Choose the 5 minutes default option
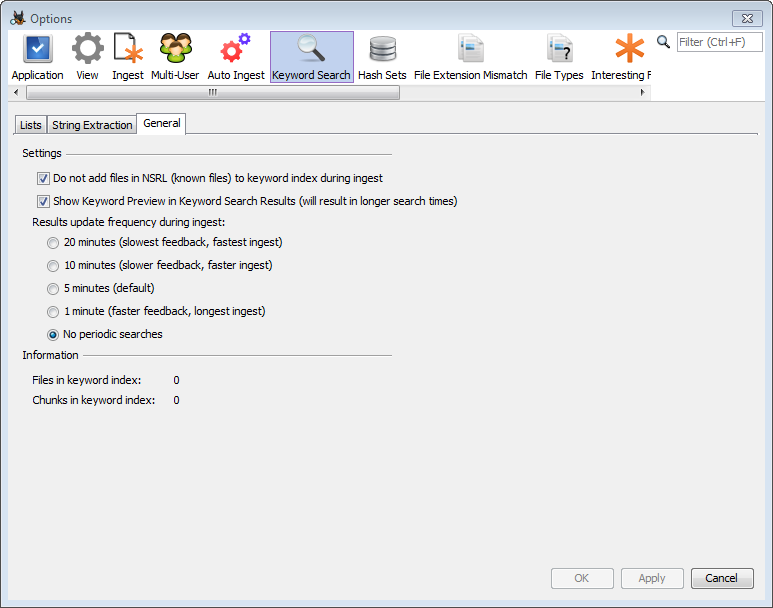The height and width of the screenshot is (608, 773). pyautogui.click(x=53, y=288)
